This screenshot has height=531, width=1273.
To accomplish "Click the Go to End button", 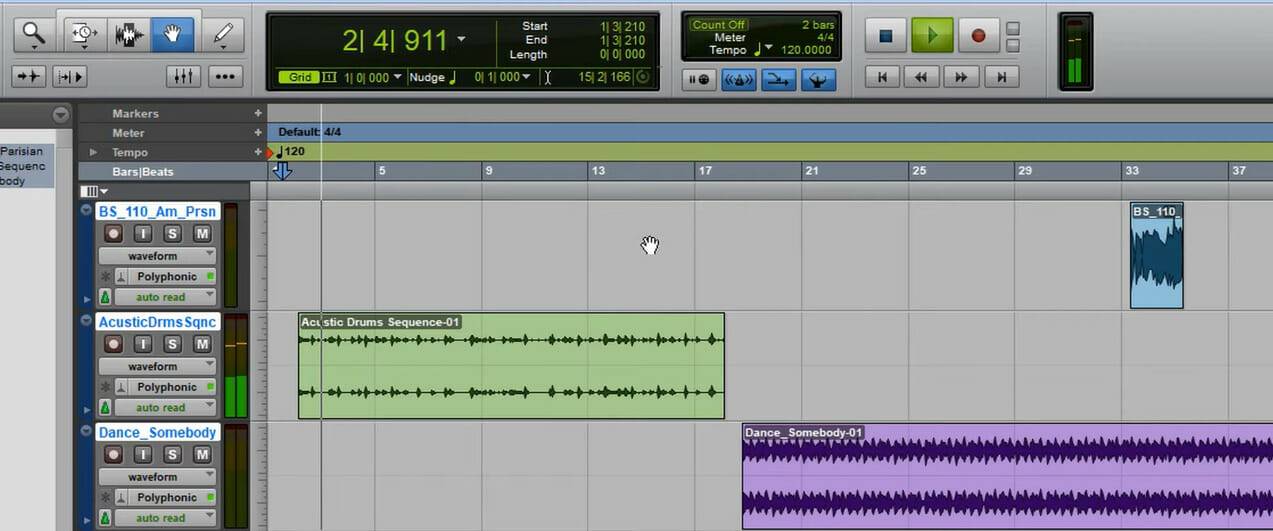I will (x=1001, y=76).
